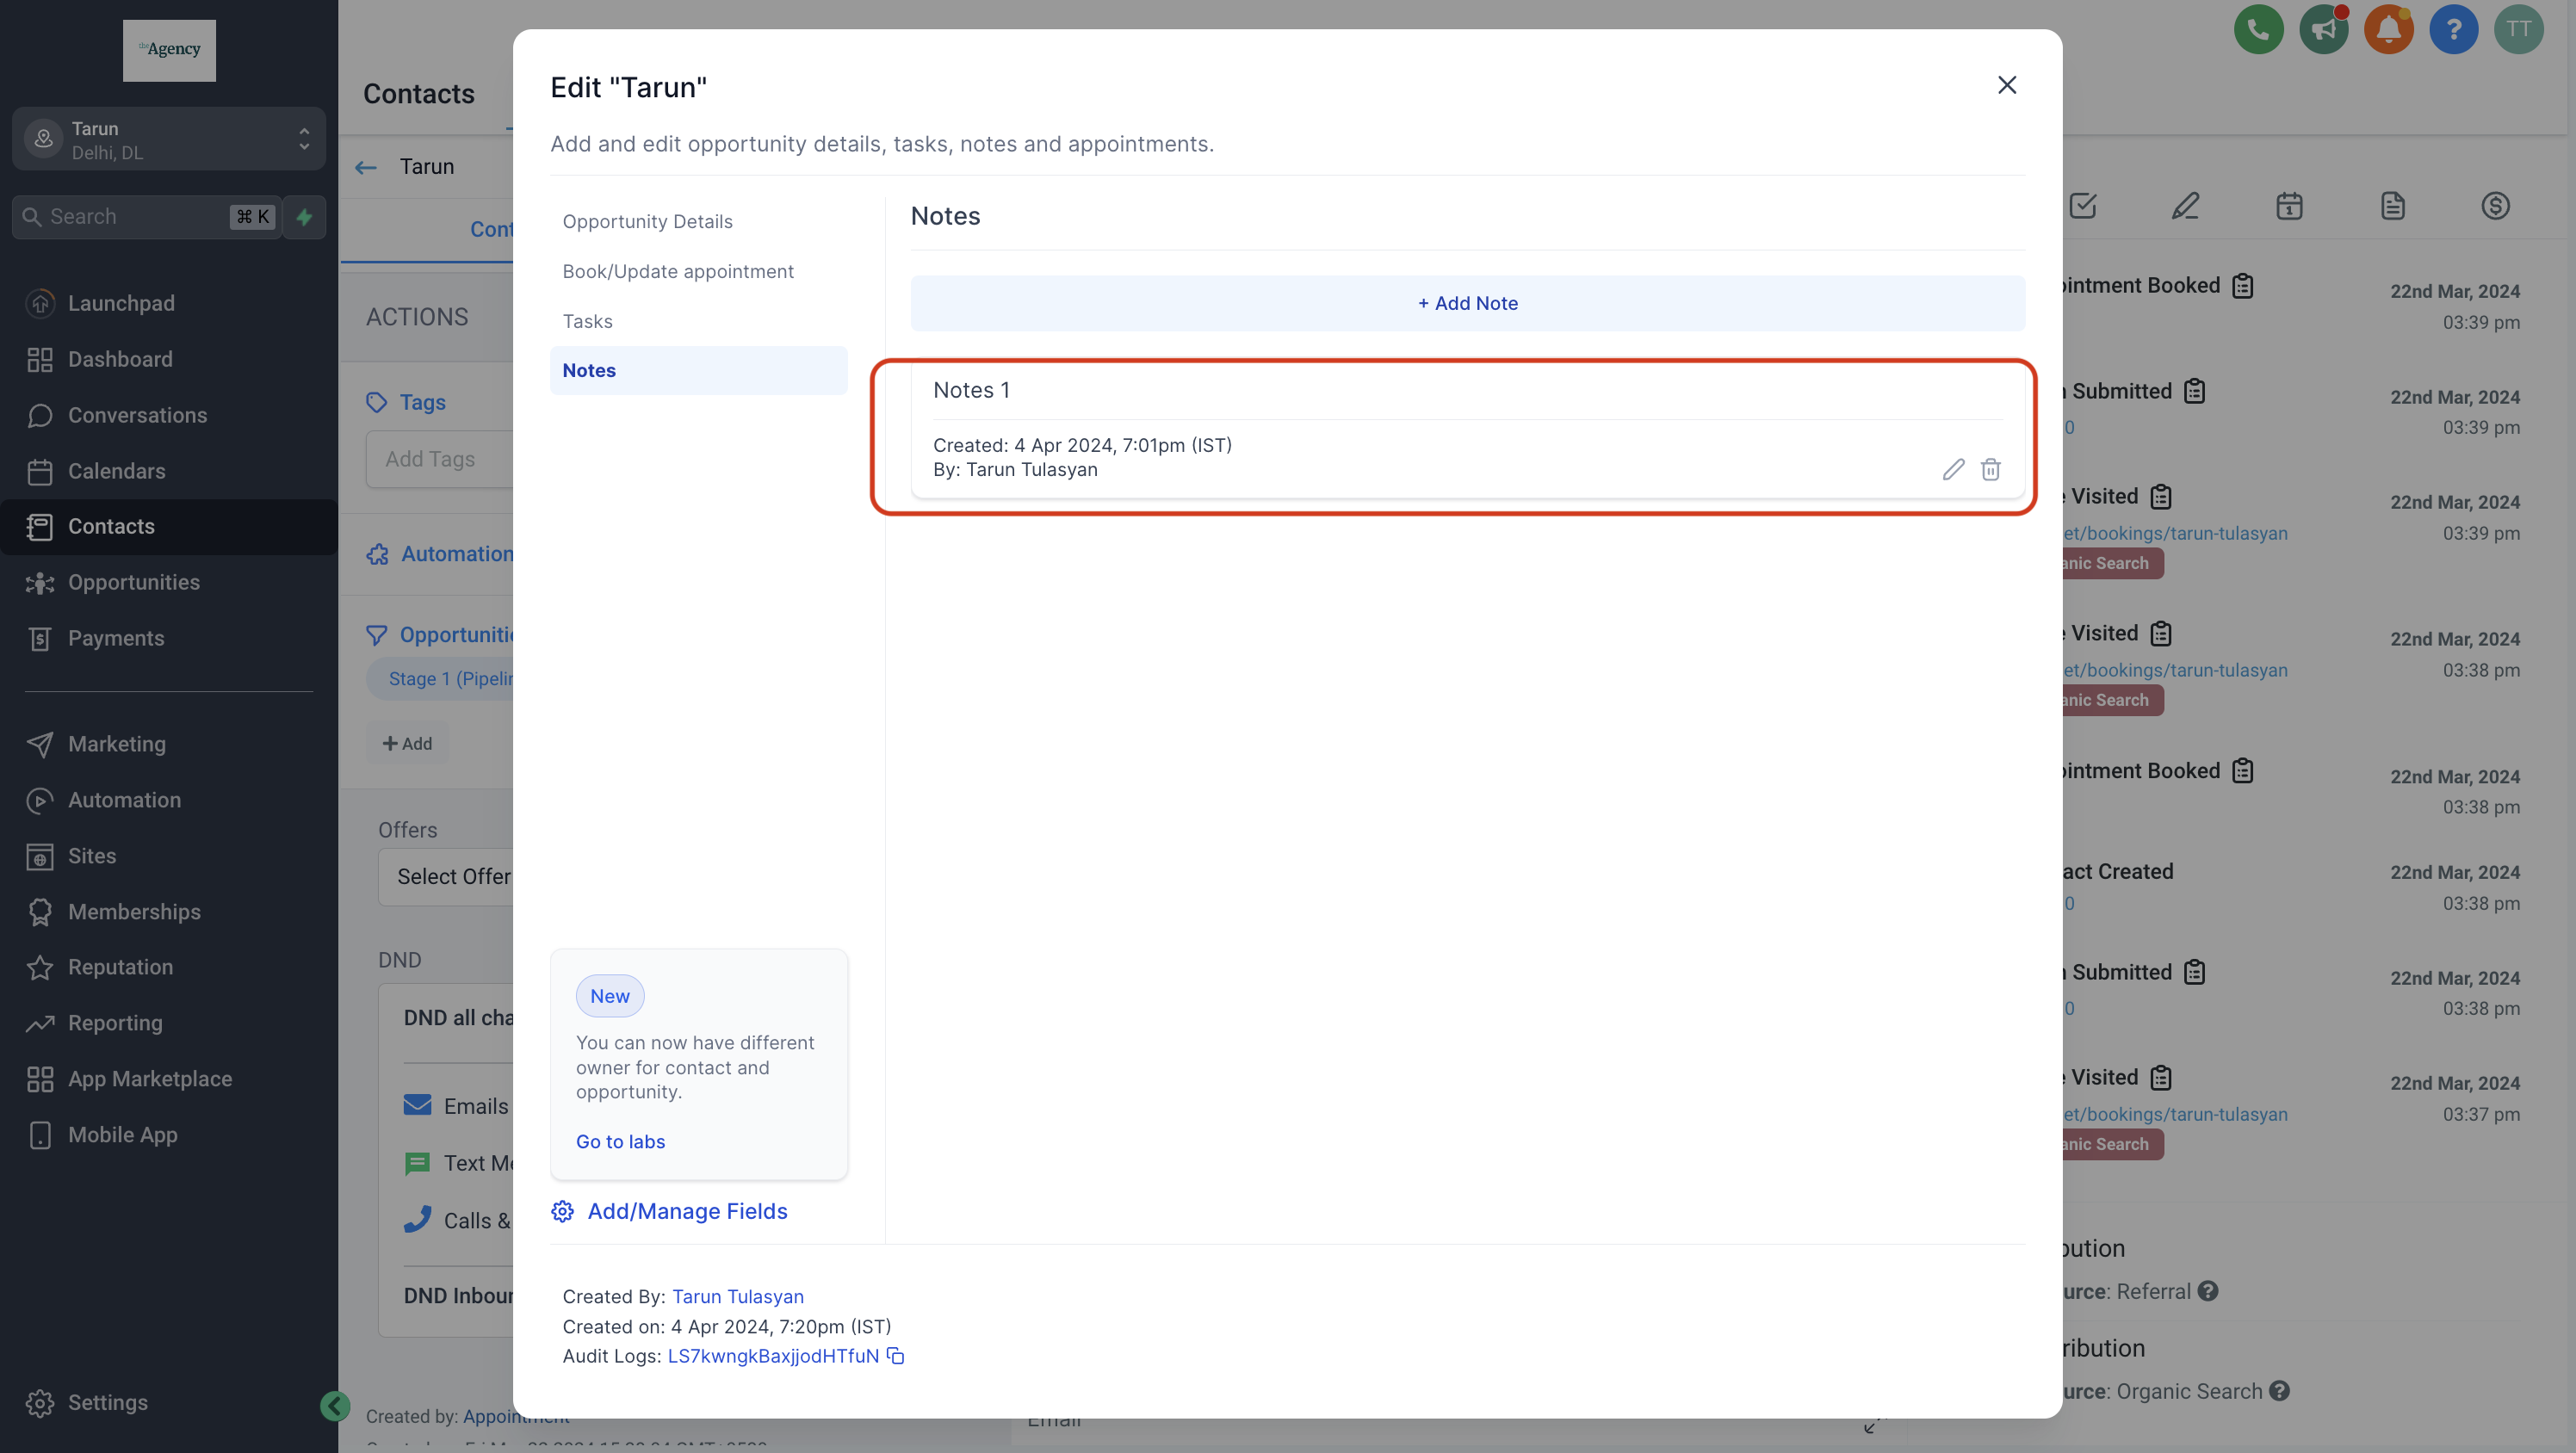
Task: Copy the audit log ID with the copy icon
Action: pyautogui.click(x=896, y=1356)
